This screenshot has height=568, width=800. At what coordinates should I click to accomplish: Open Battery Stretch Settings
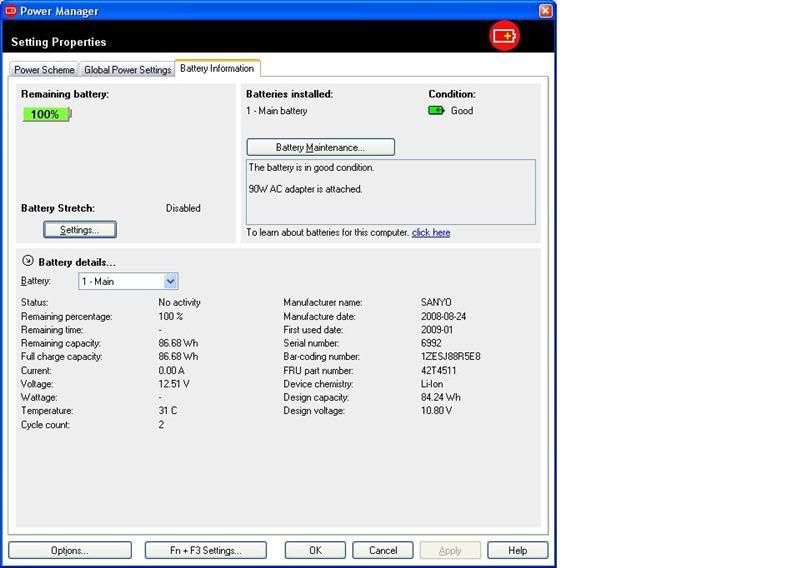80,230
